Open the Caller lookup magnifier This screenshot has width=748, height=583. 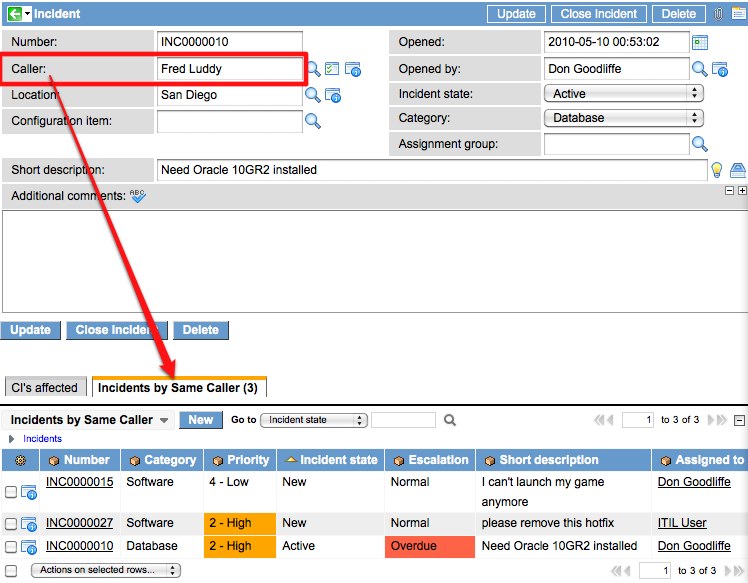(x=313, y=69)
